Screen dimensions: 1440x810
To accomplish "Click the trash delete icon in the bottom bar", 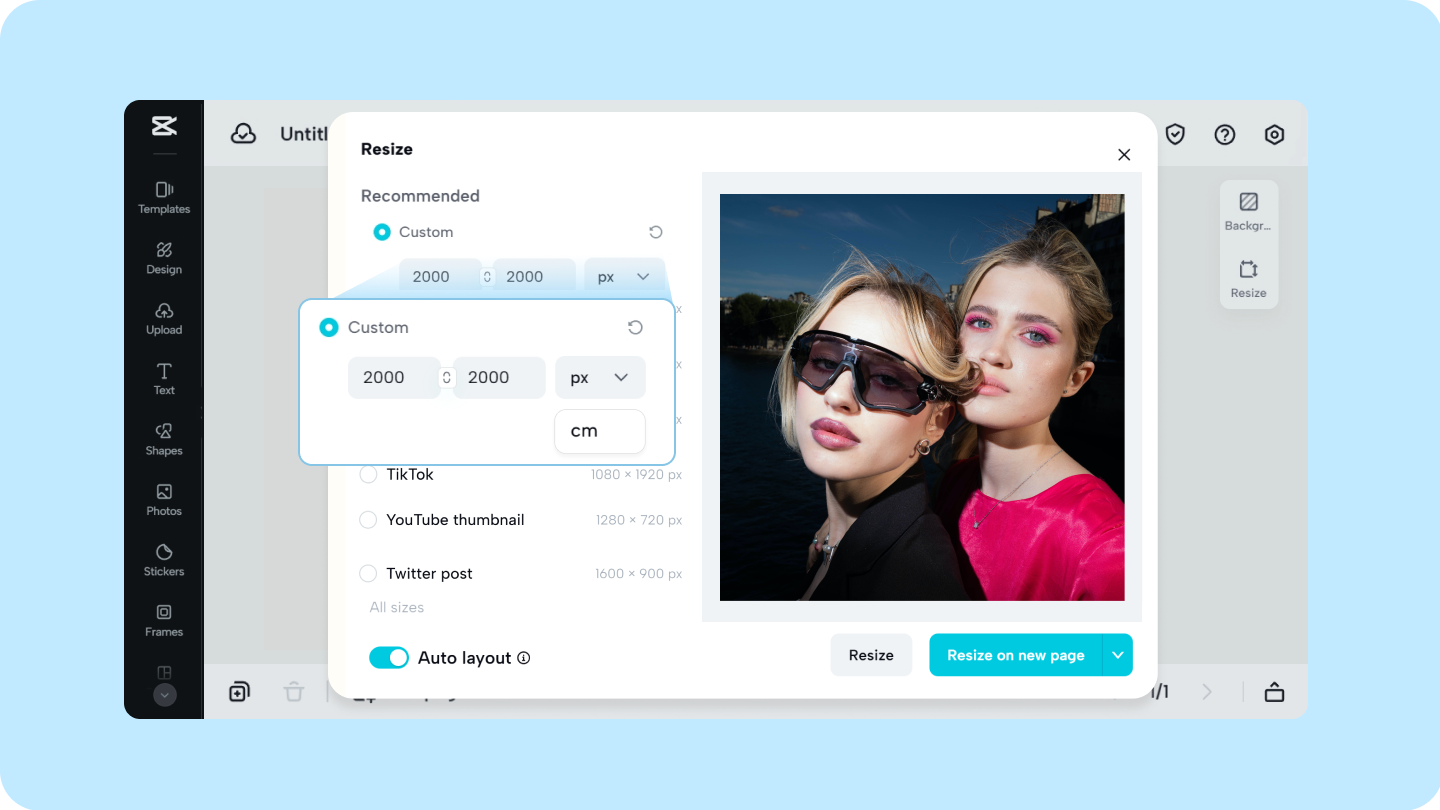I will 293,691.
